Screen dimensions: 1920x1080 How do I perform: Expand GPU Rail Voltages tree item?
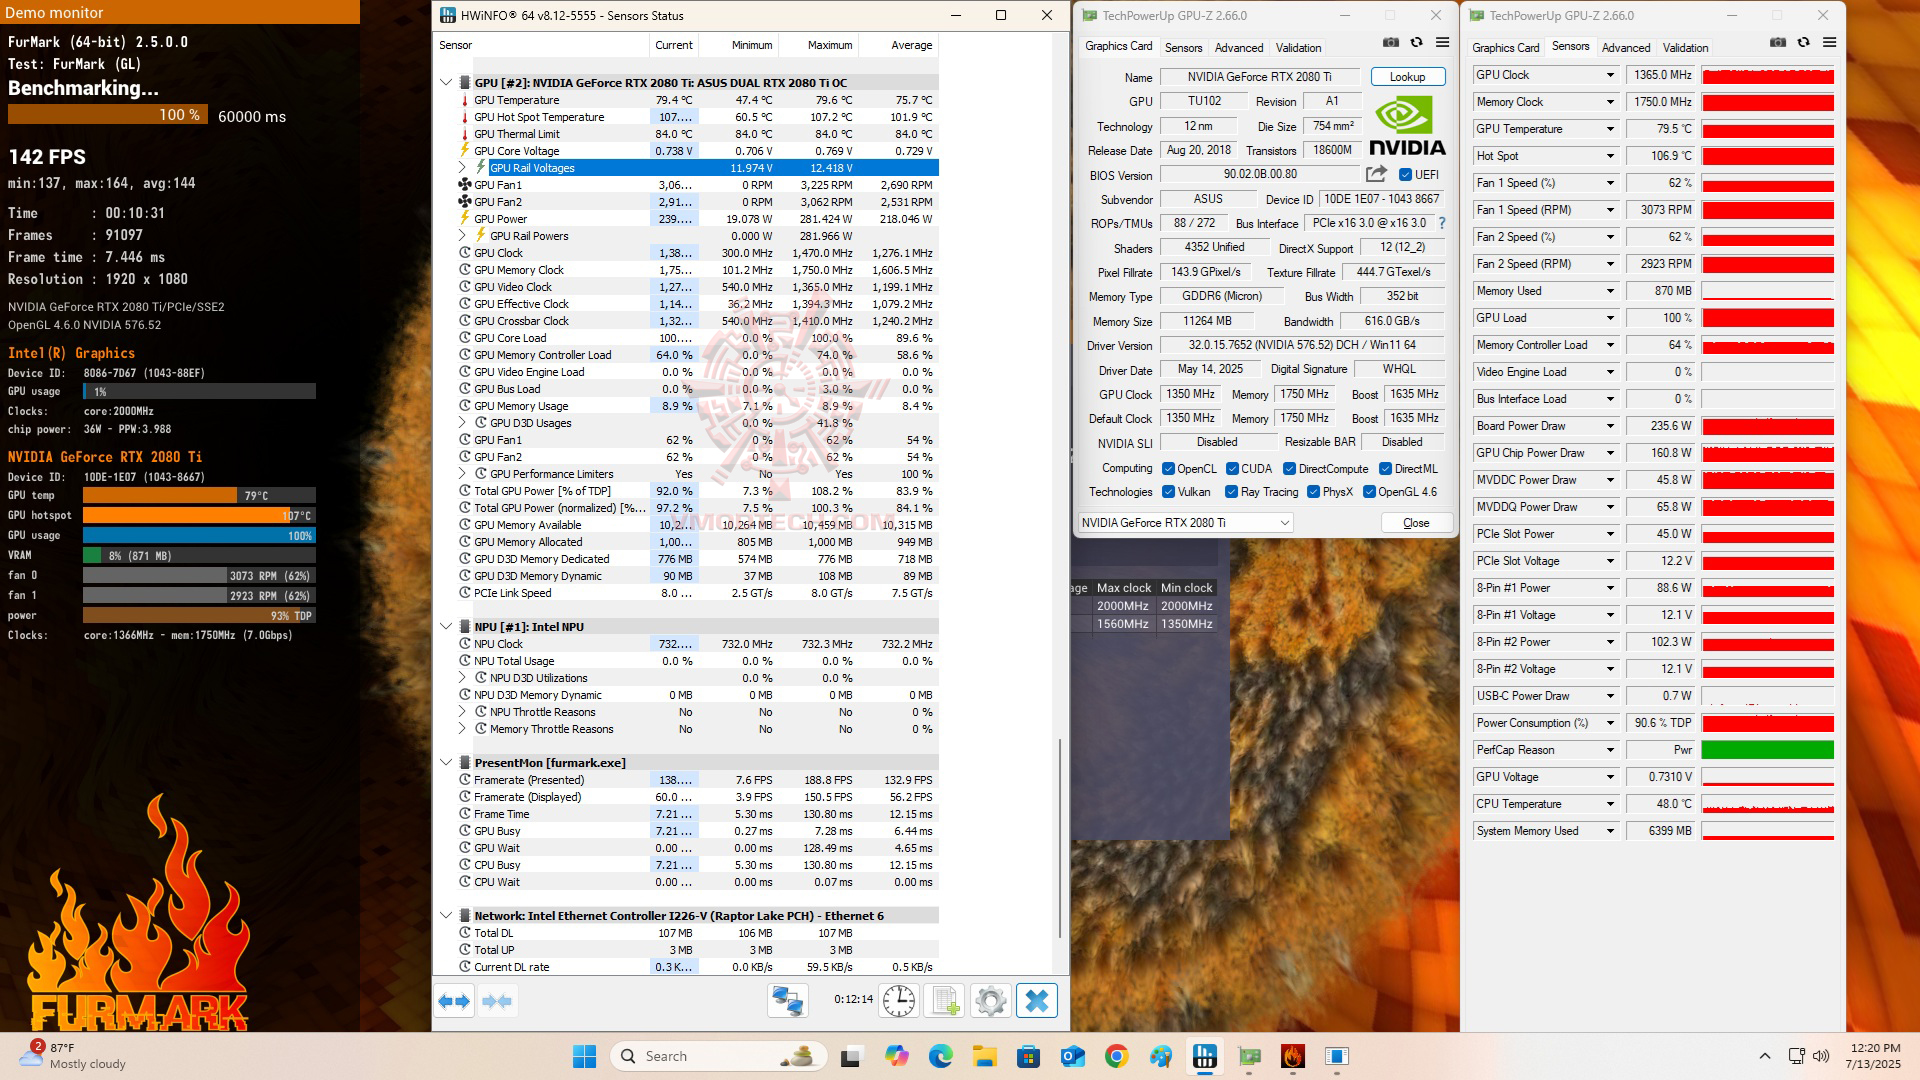(462, 168)
